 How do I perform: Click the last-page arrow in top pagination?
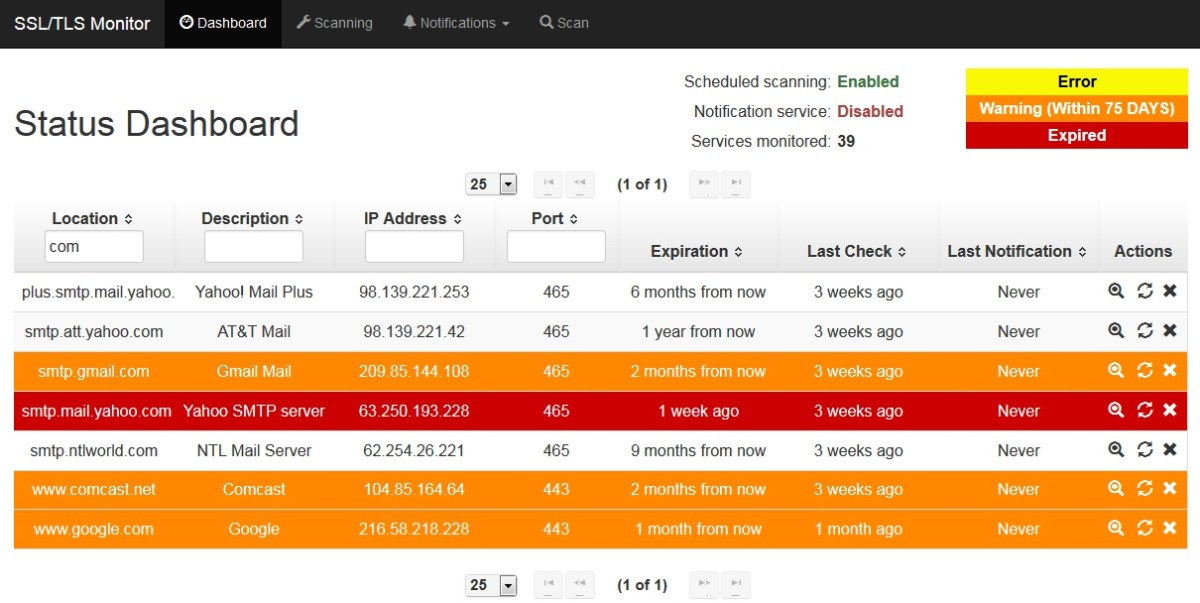pyautogui.click(x=737, y=184)
